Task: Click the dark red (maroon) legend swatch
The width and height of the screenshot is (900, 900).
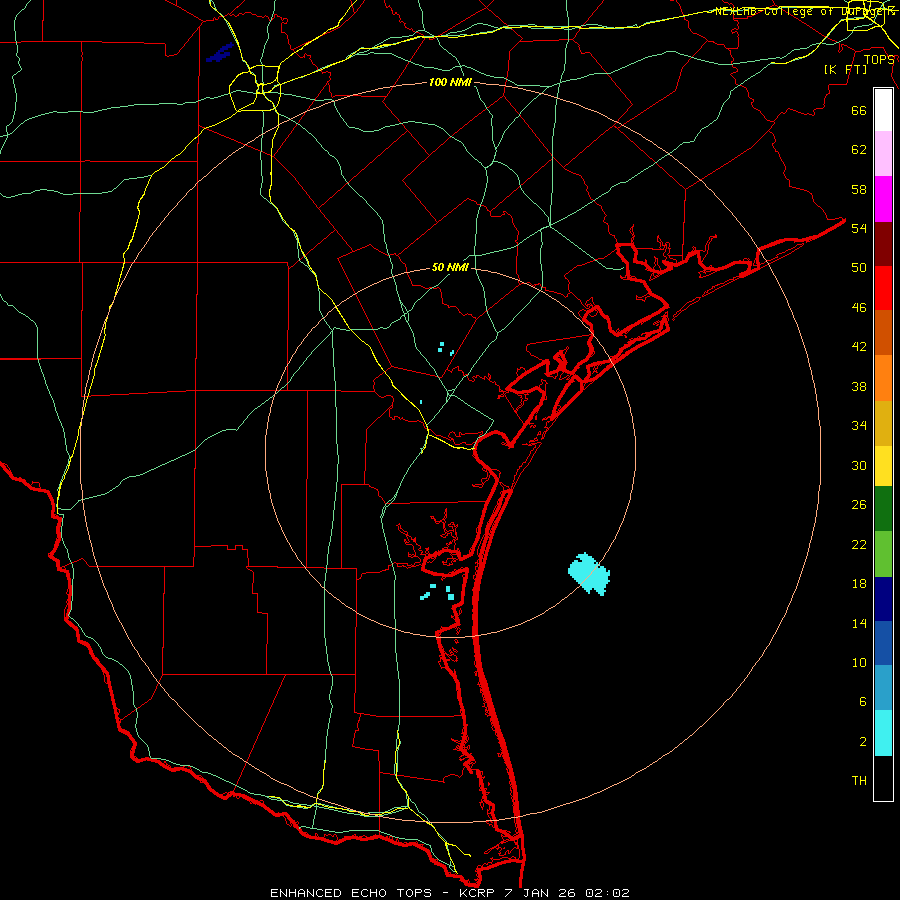Action: click(883, 244)
